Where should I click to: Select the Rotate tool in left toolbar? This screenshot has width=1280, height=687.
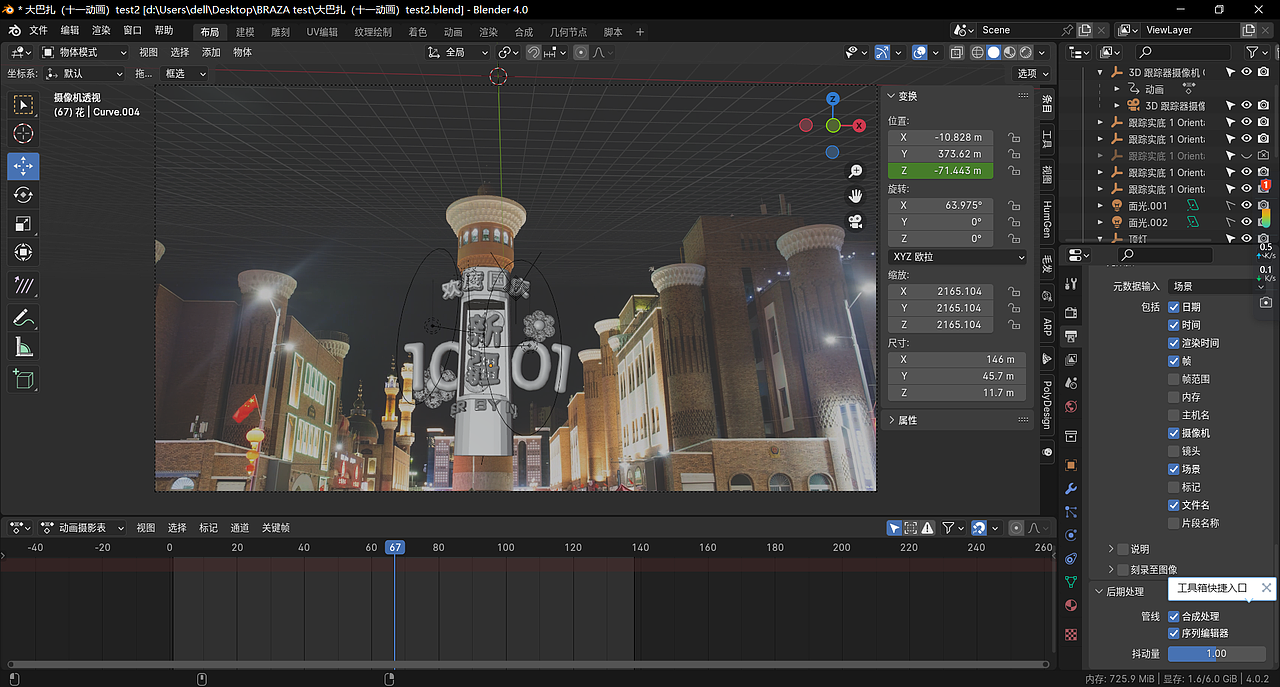pyautogui.click(x=24, y=195)
